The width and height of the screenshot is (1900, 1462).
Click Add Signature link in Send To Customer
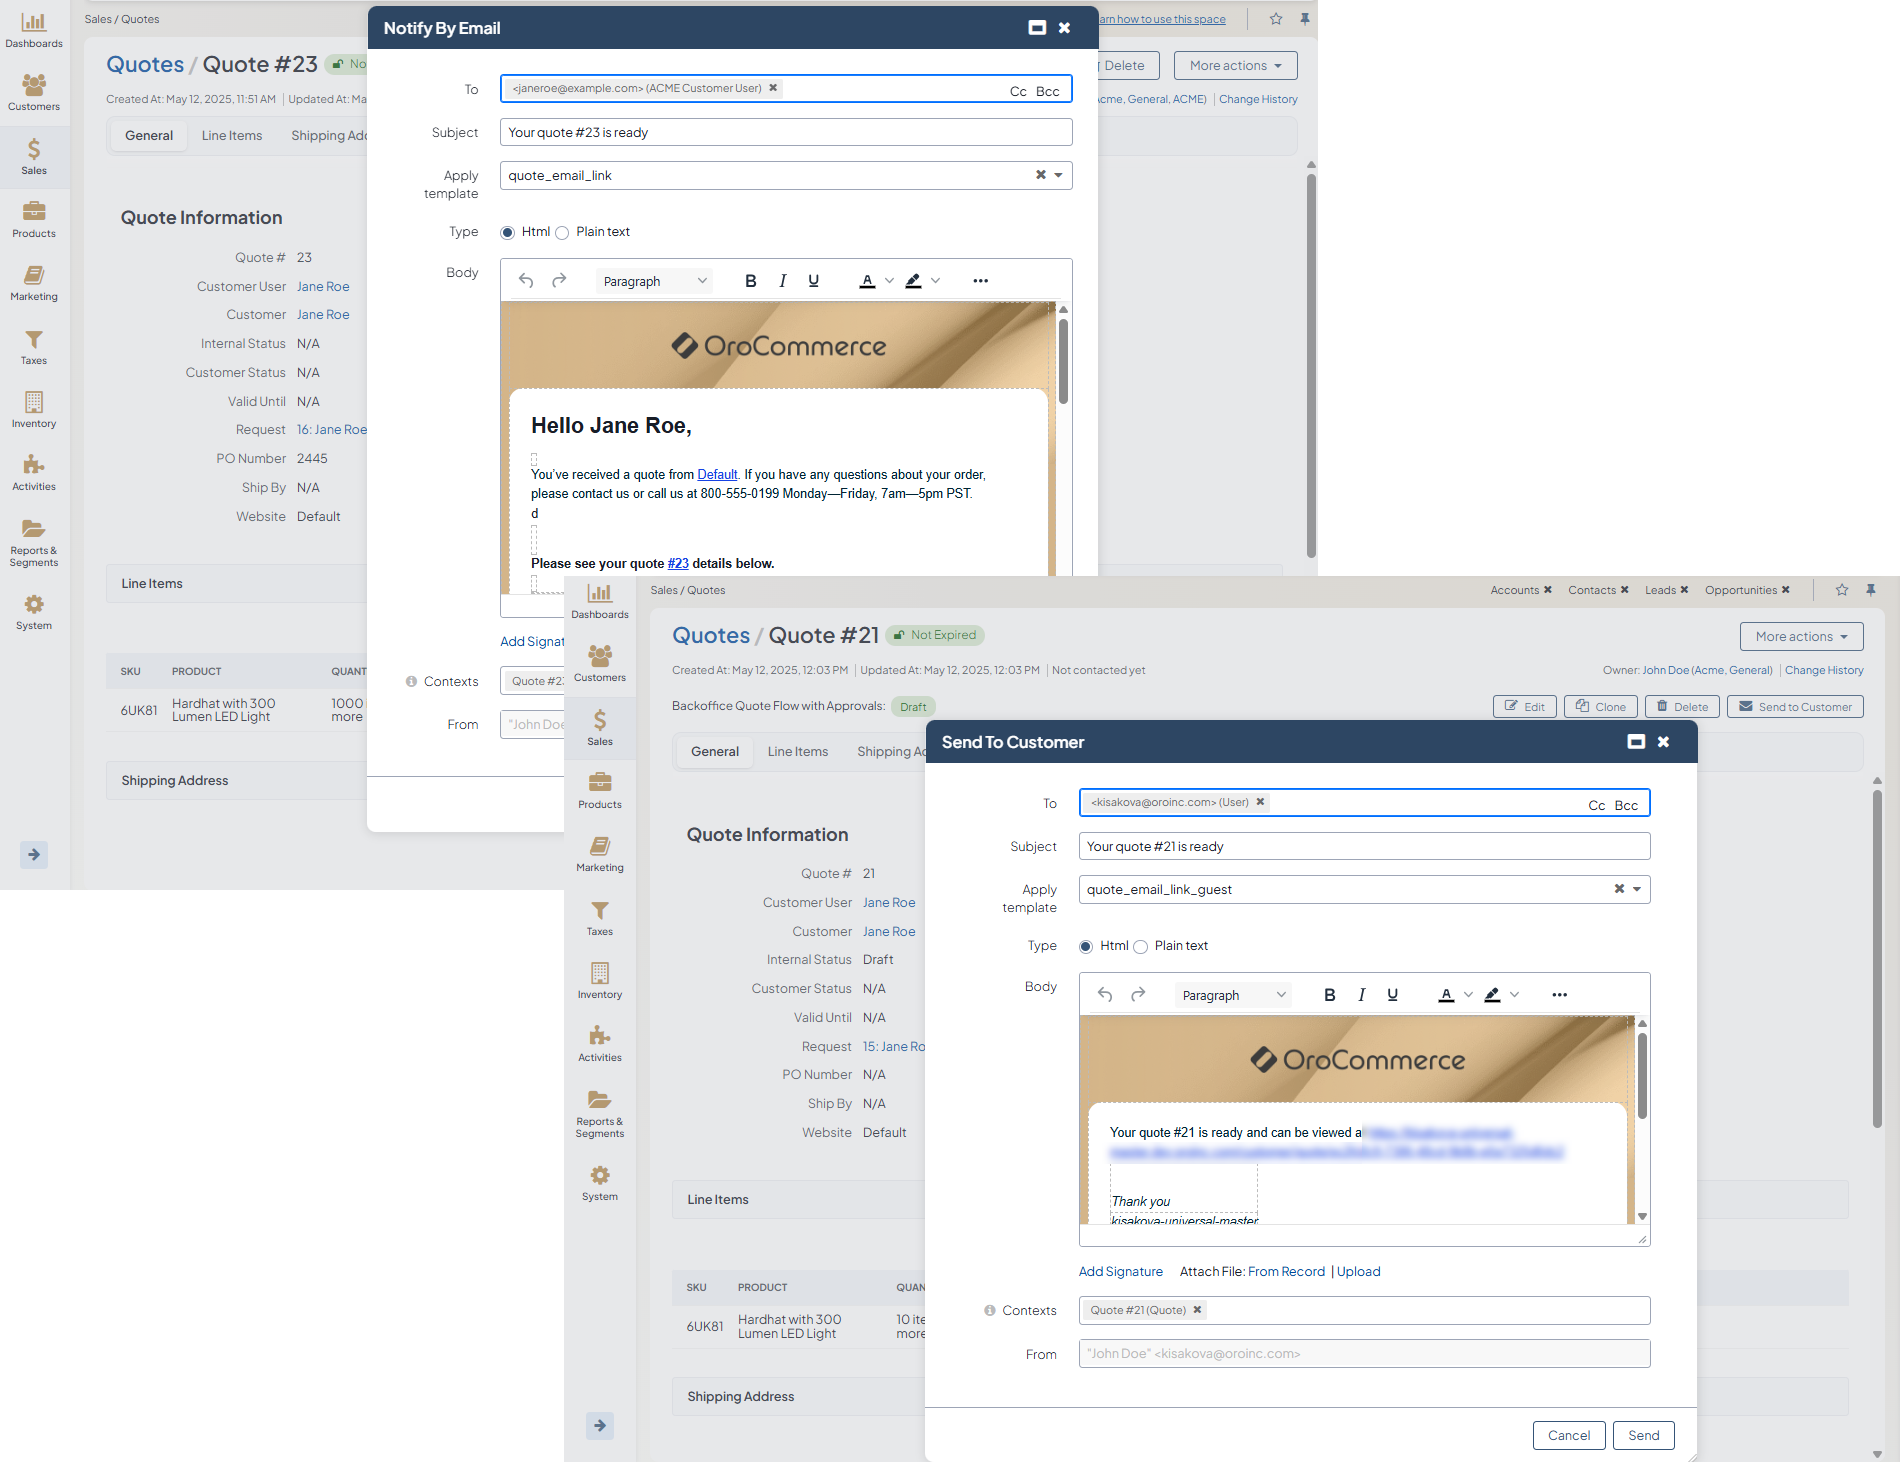1120,1272
